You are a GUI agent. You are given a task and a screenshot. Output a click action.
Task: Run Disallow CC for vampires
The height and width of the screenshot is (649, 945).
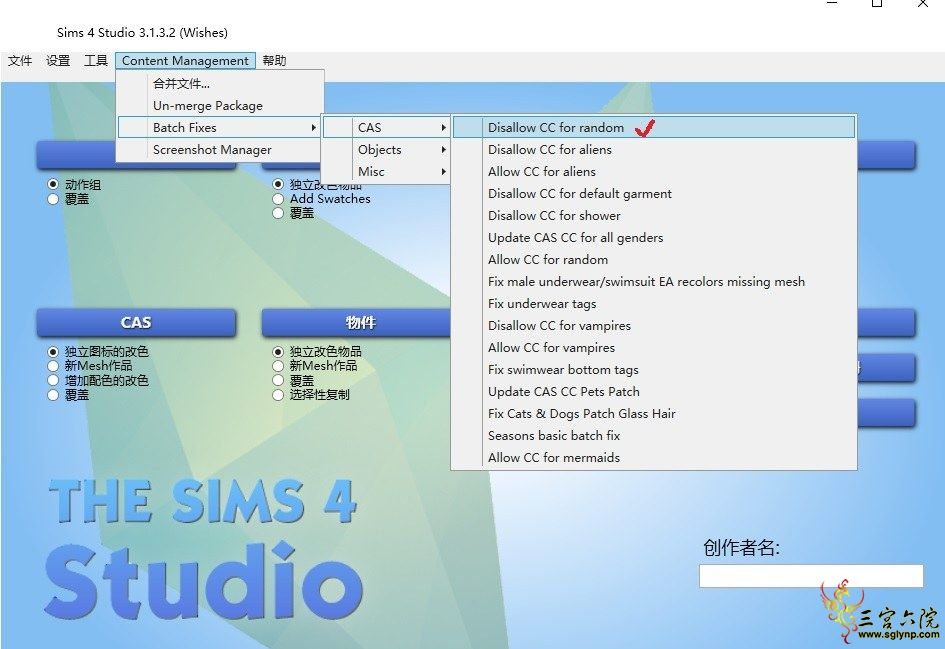point(654,325)
